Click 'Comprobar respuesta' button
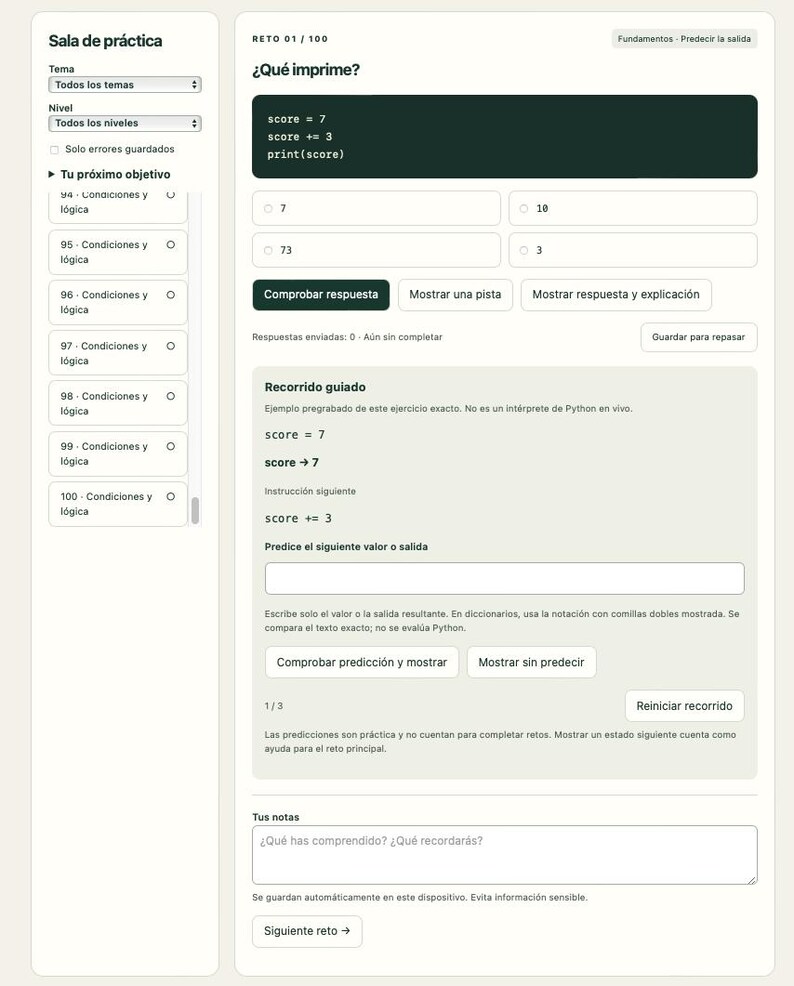 [321, 295]
